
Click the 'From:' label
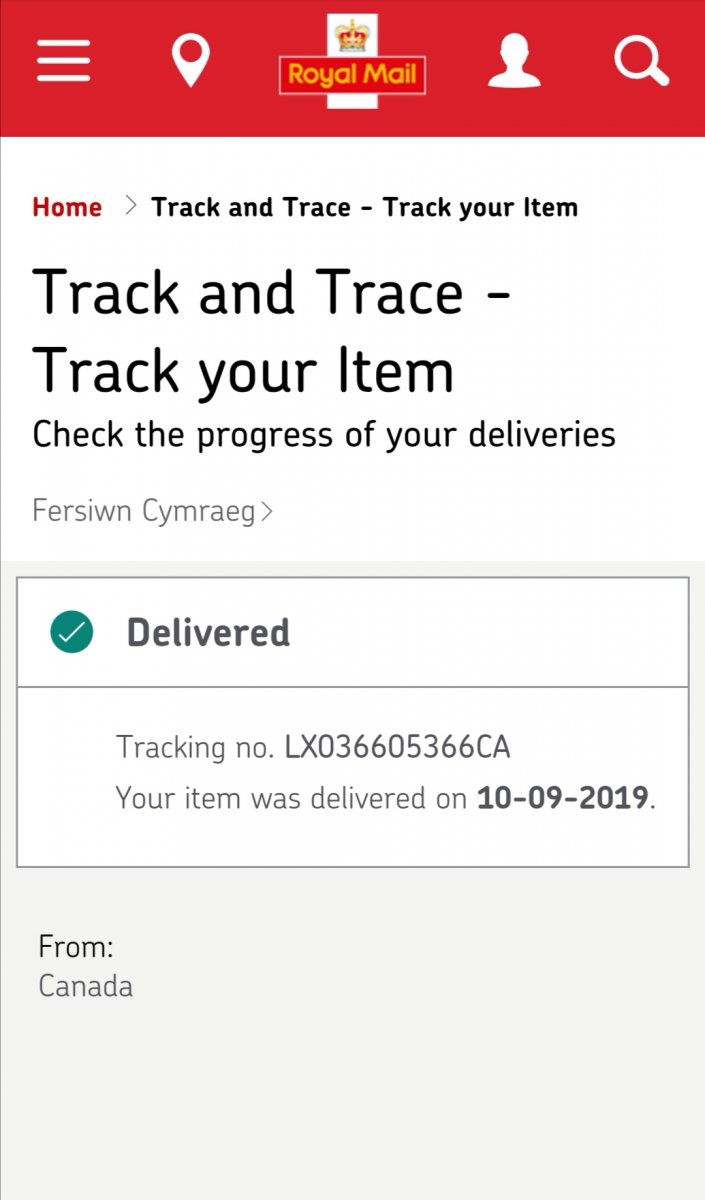pos(76,946)
